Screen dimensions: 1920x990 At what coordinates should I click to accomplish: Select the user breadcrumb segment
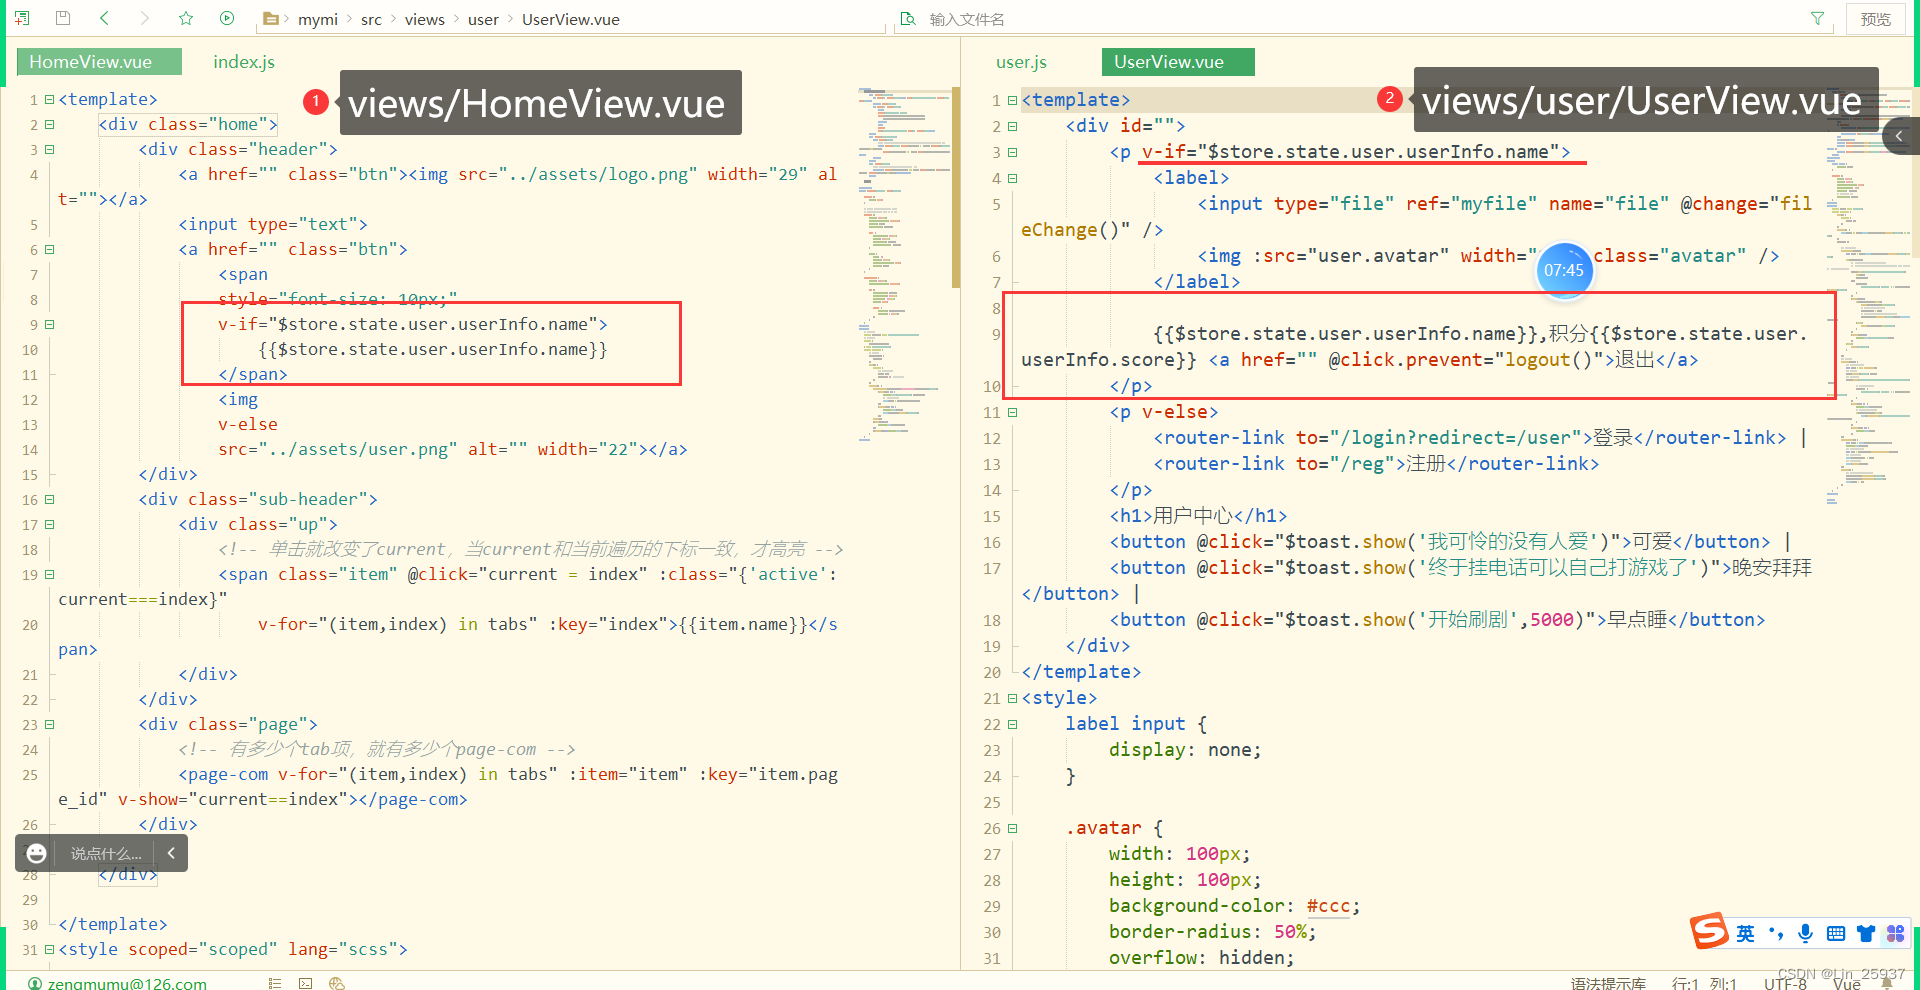(x=483, y=20)
